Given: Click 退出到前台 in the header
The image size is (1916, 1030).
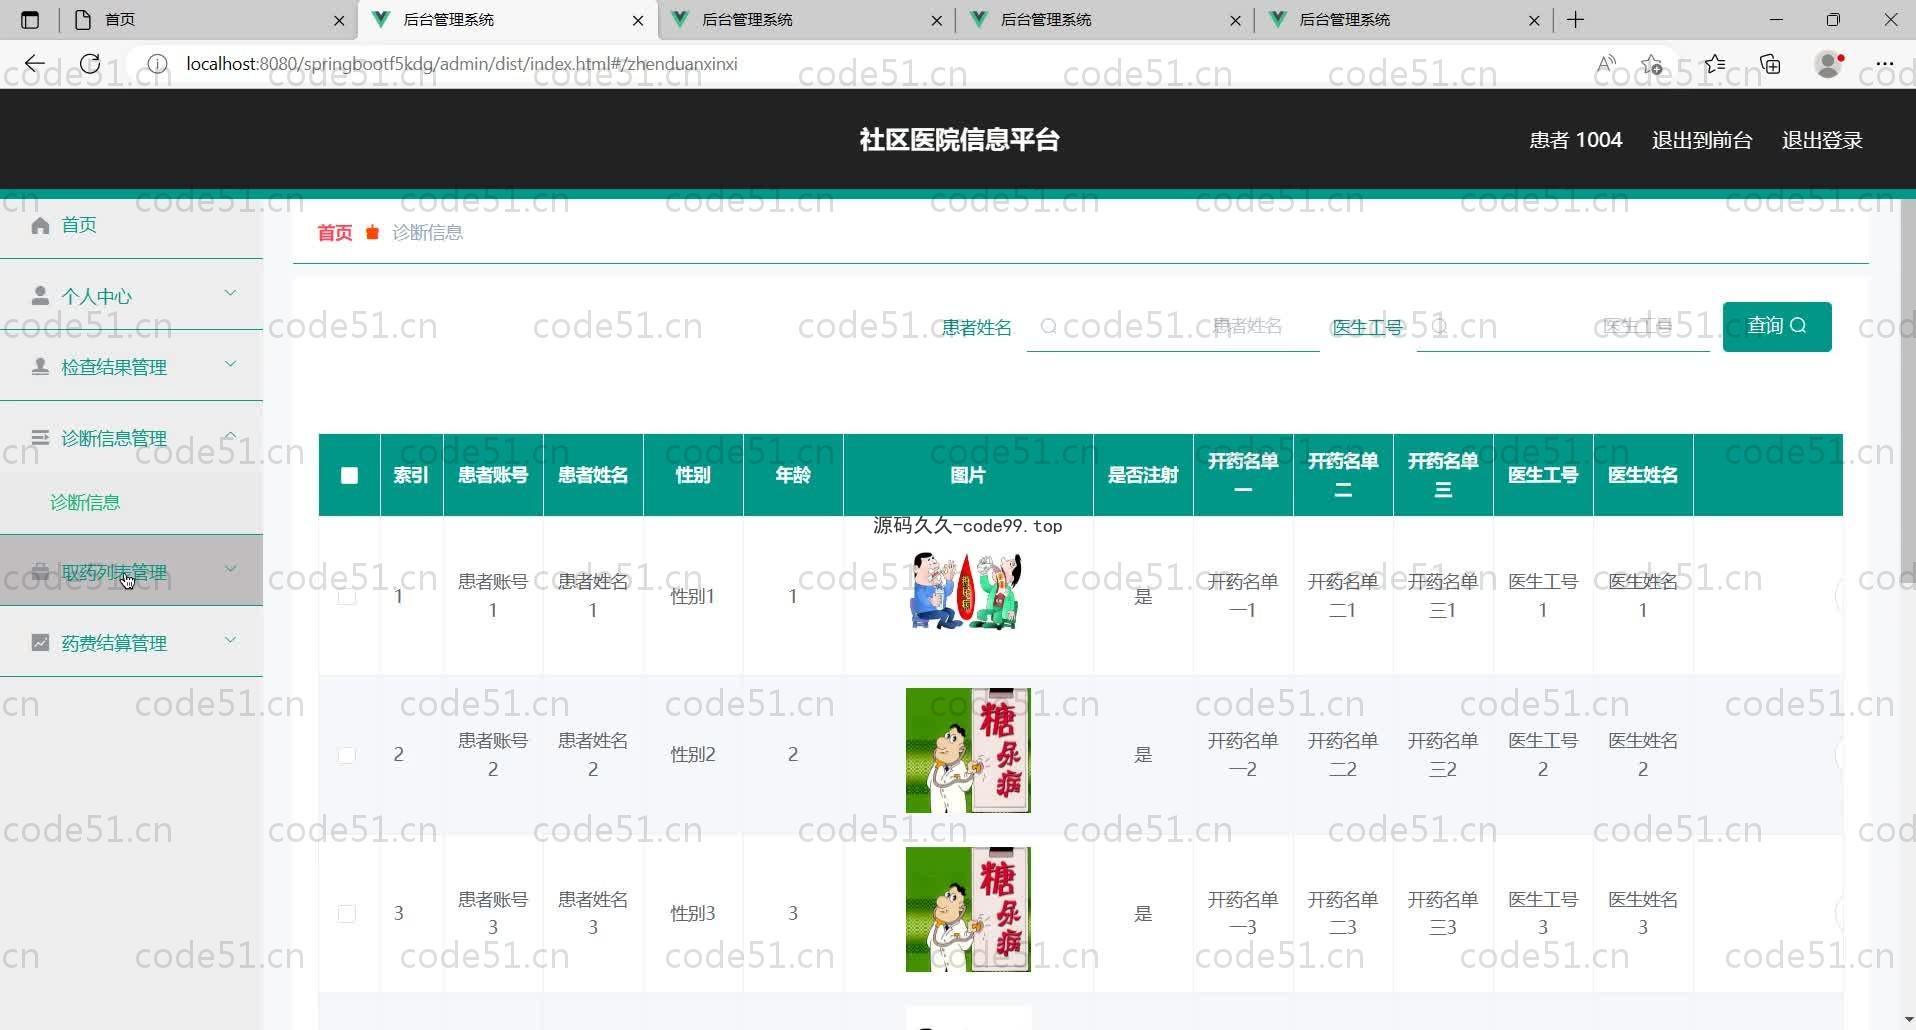Looking at the screenshot, I should coord(1702,140).
